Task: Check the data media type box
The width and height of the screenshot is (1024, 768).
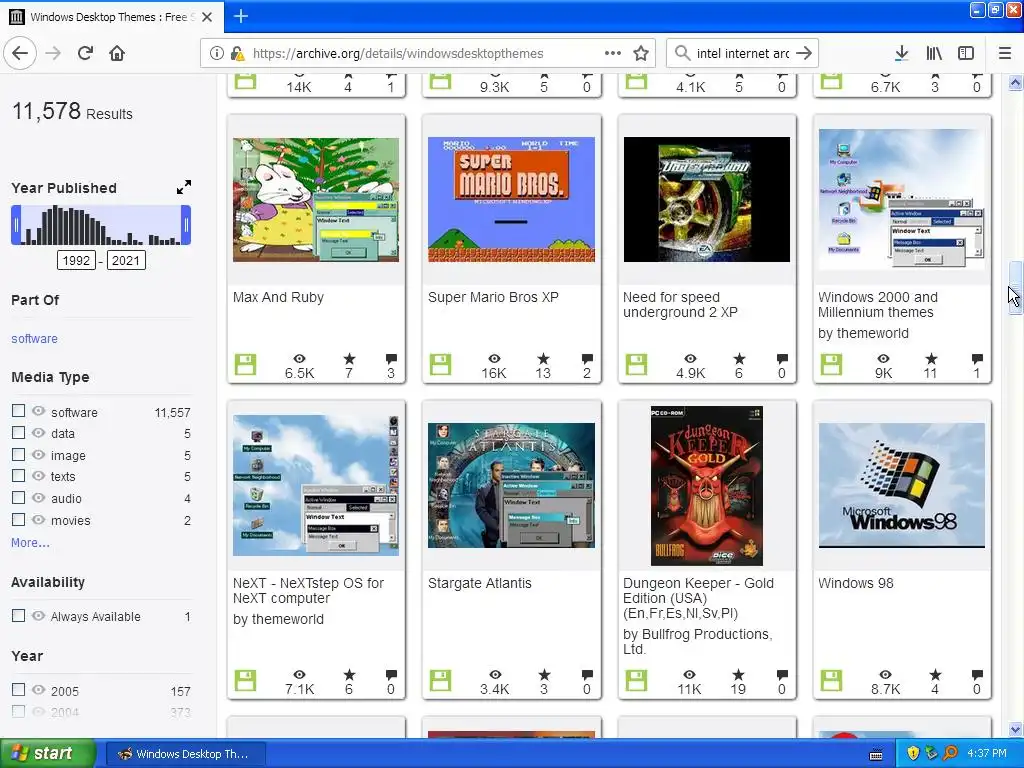Action: [18, 432]
